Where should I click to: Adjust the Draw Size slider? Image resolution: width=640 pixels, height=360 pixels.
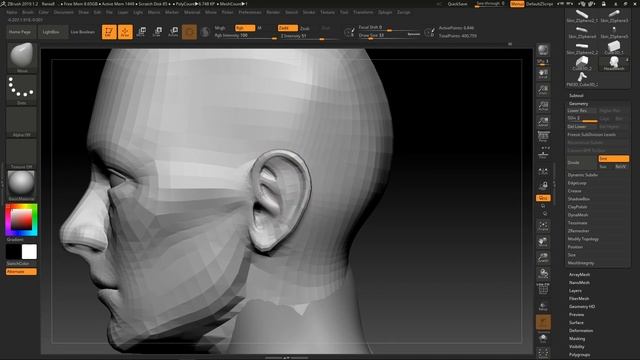tap(389, 36)
